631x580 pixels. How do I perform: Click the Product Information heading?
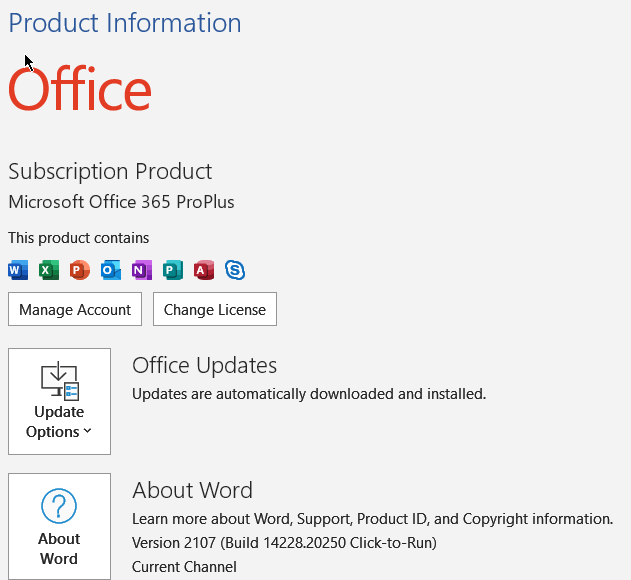pyautogui.click(x=125, y=23)
